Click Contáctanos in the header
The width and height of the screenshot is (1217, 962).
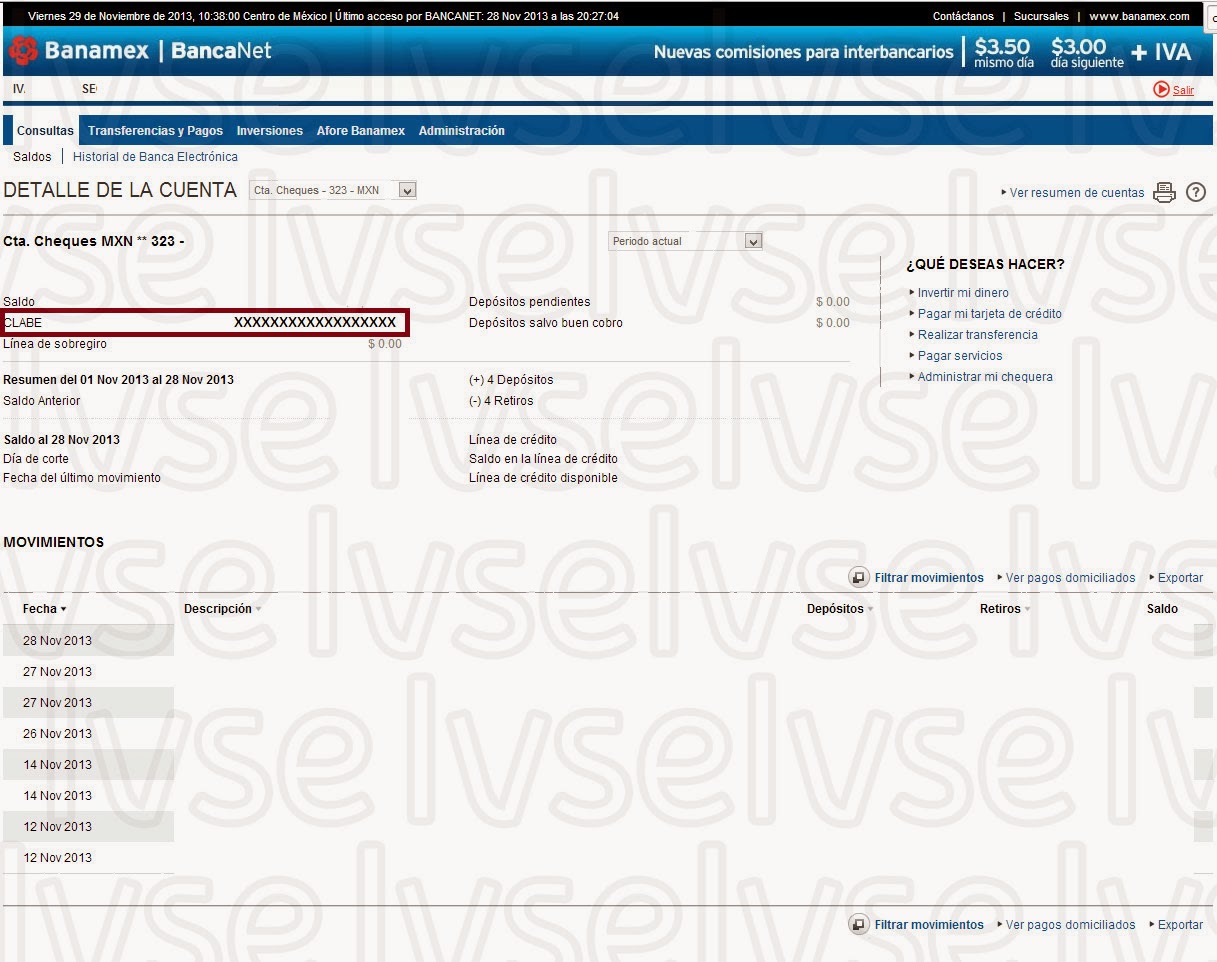point(963,16)
